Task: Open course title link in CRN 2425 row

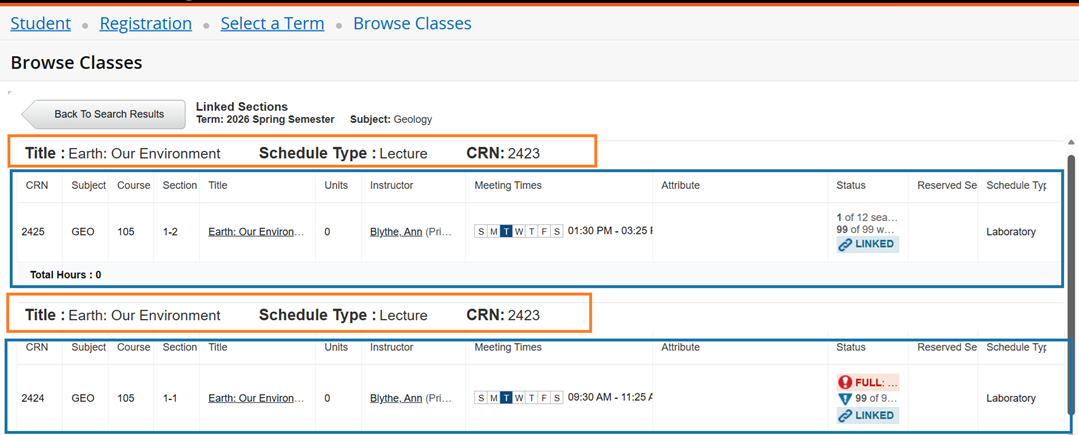Action: tap(256, 232)
